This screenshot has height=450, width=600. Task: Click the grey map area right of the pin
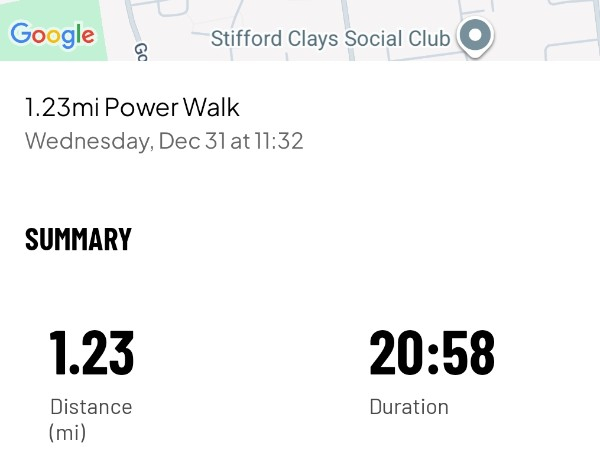(x=550, y=30)
